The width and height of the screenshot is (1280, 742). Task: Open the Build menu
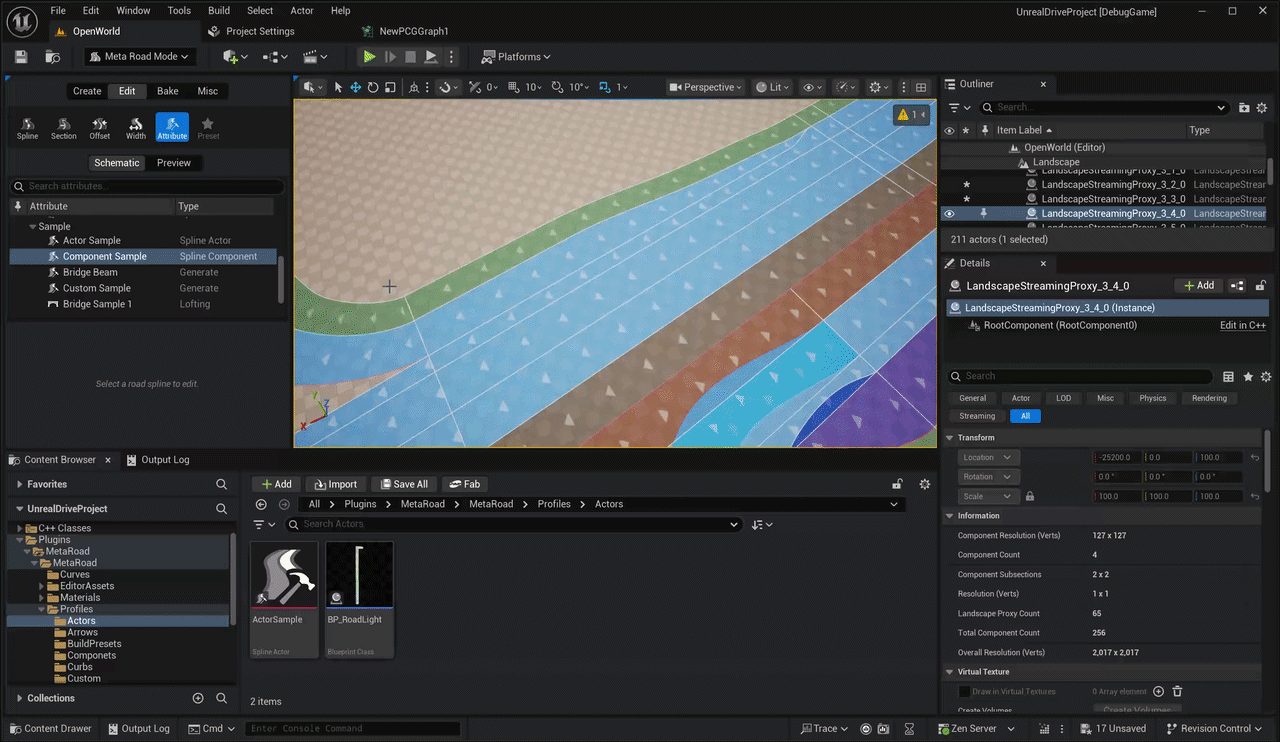[219, 10]
